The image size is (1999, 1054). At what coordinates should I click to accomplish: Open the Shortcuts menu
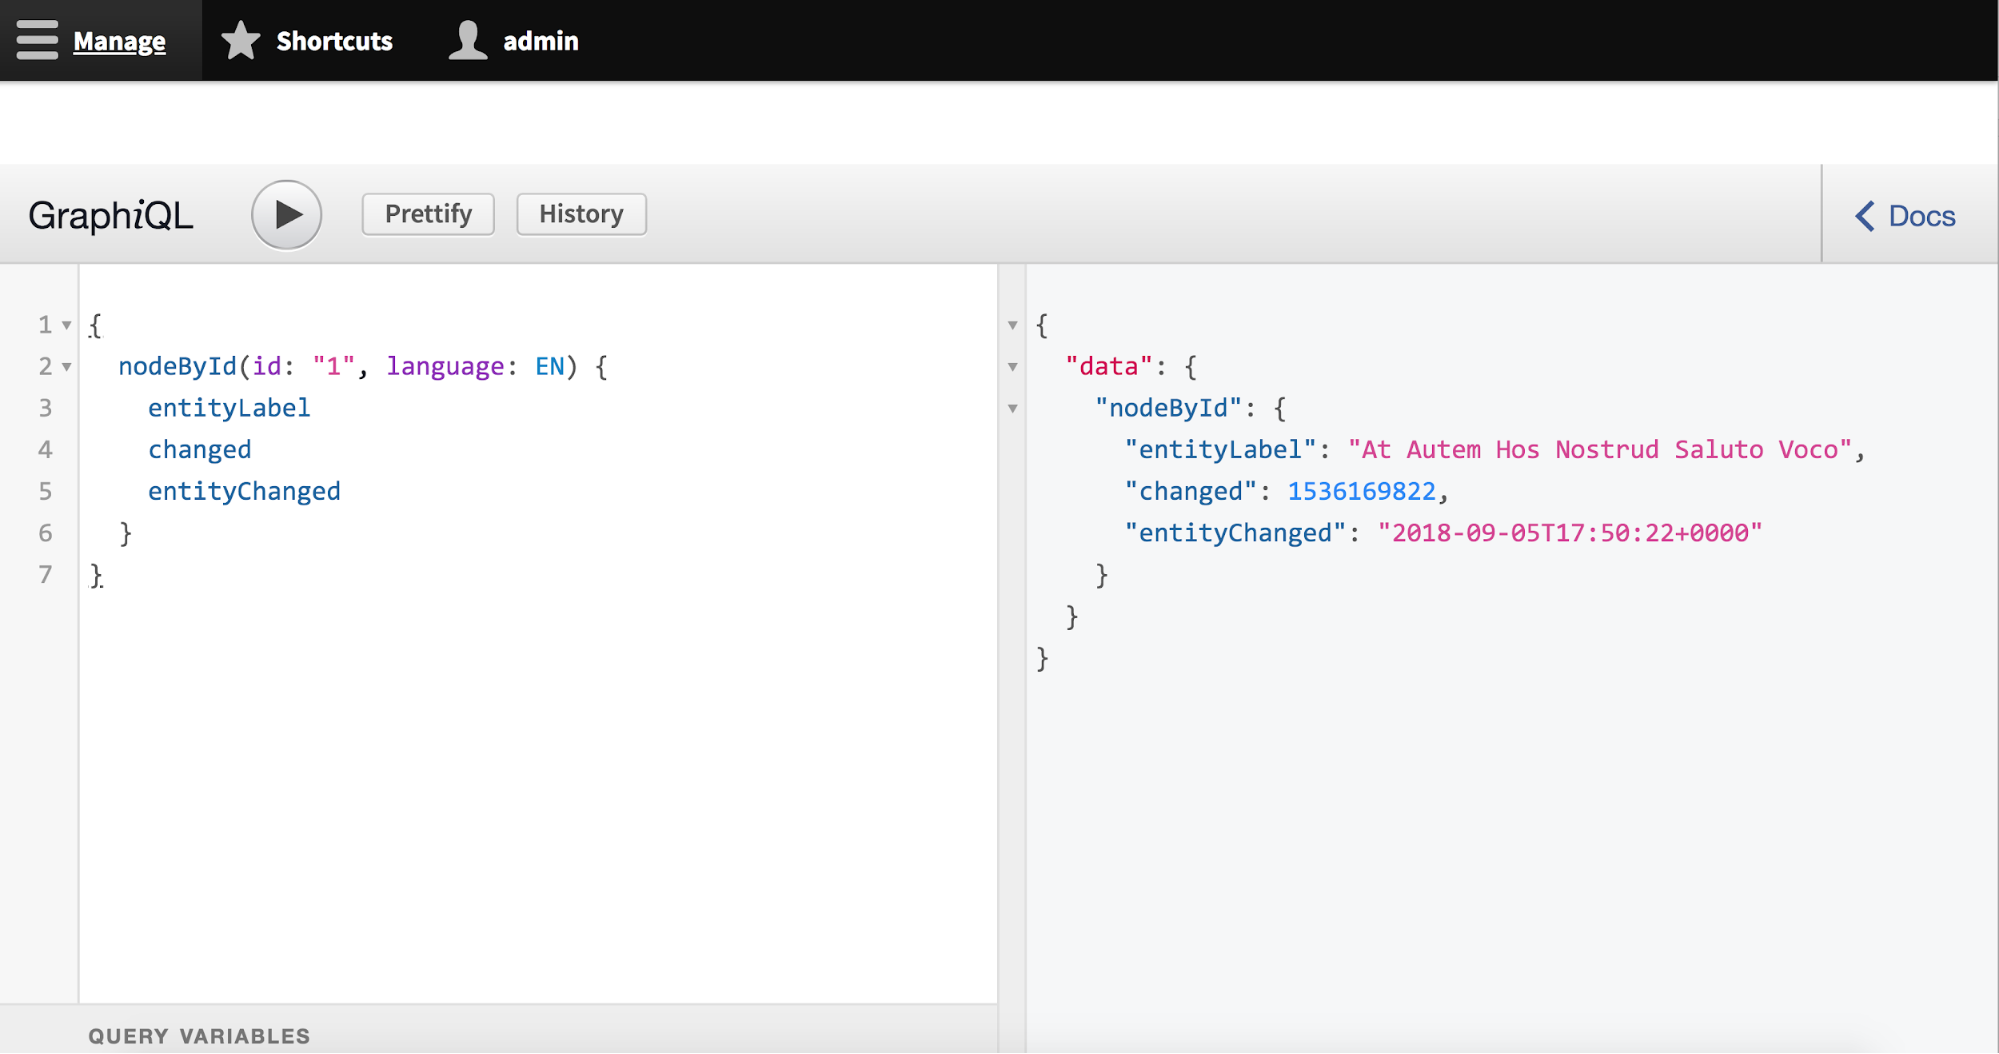(x=334, y=41)
